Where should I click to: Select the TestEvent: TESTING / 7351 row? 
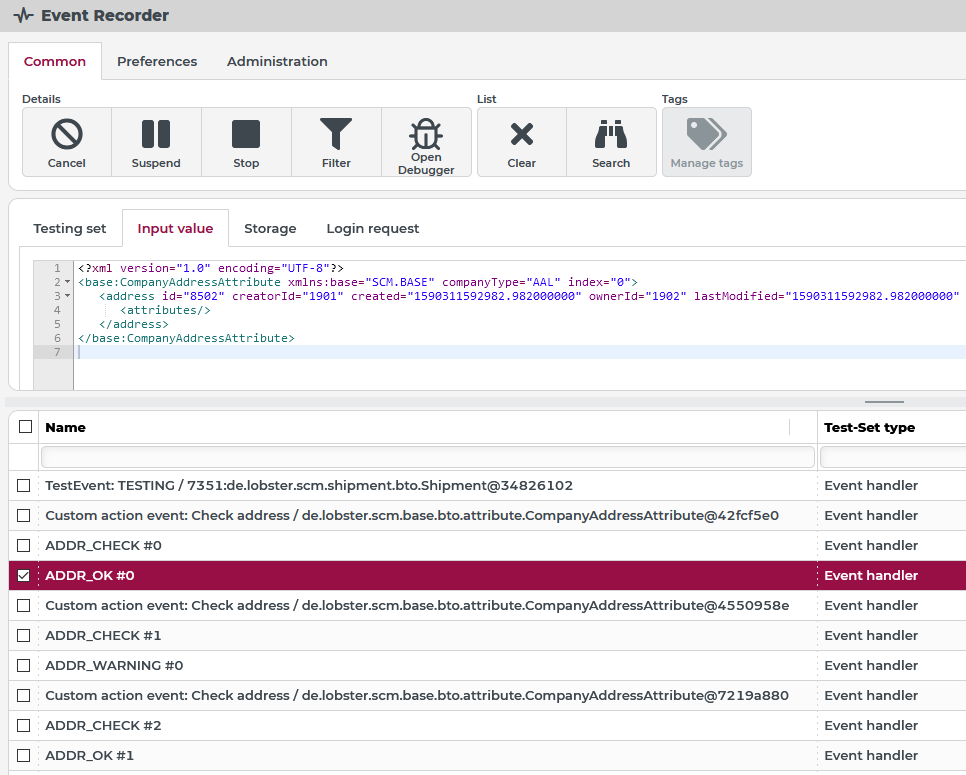(309, 485)
